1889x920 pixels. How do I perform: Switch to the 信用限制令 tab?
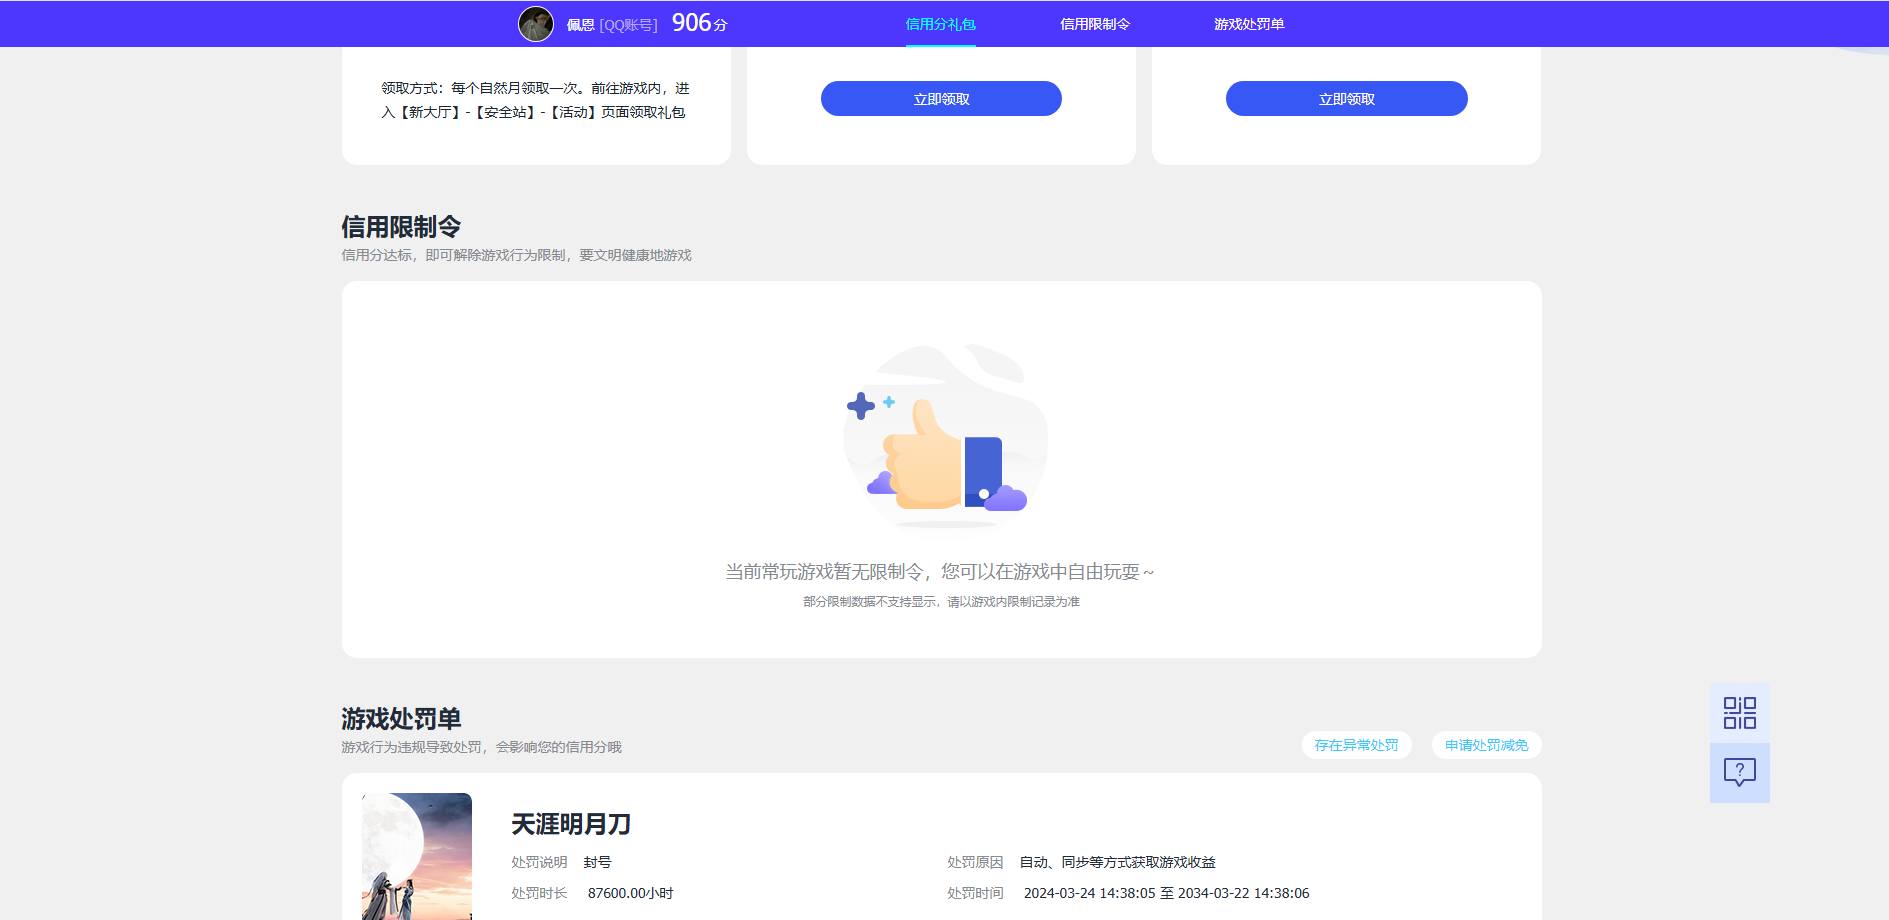pyautogui.click(x=1095, y=24)
